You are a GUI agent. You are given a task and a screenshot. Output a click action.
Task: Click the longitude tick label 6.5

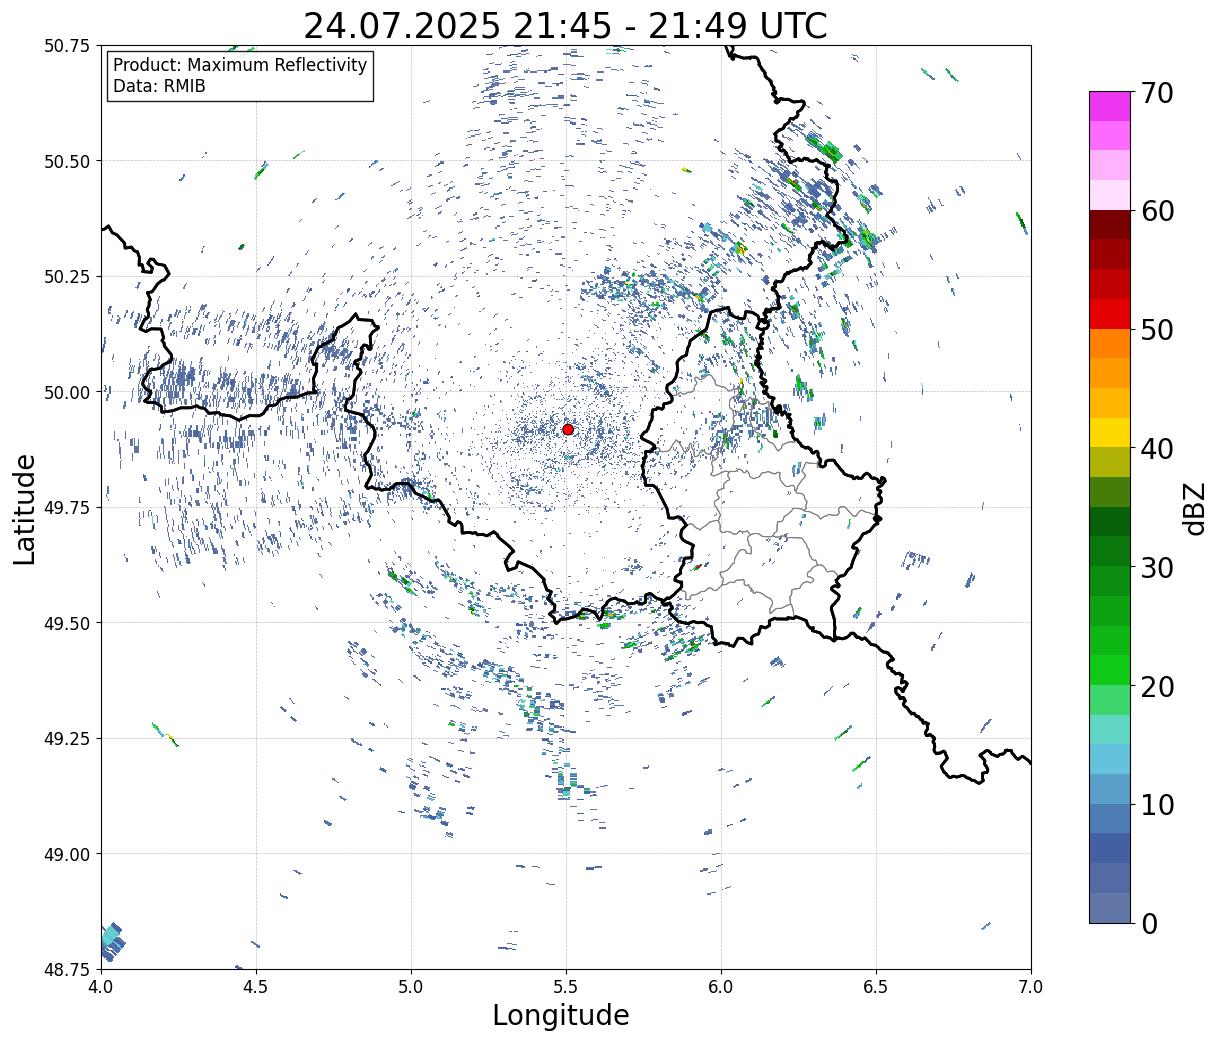pos(876,986)
